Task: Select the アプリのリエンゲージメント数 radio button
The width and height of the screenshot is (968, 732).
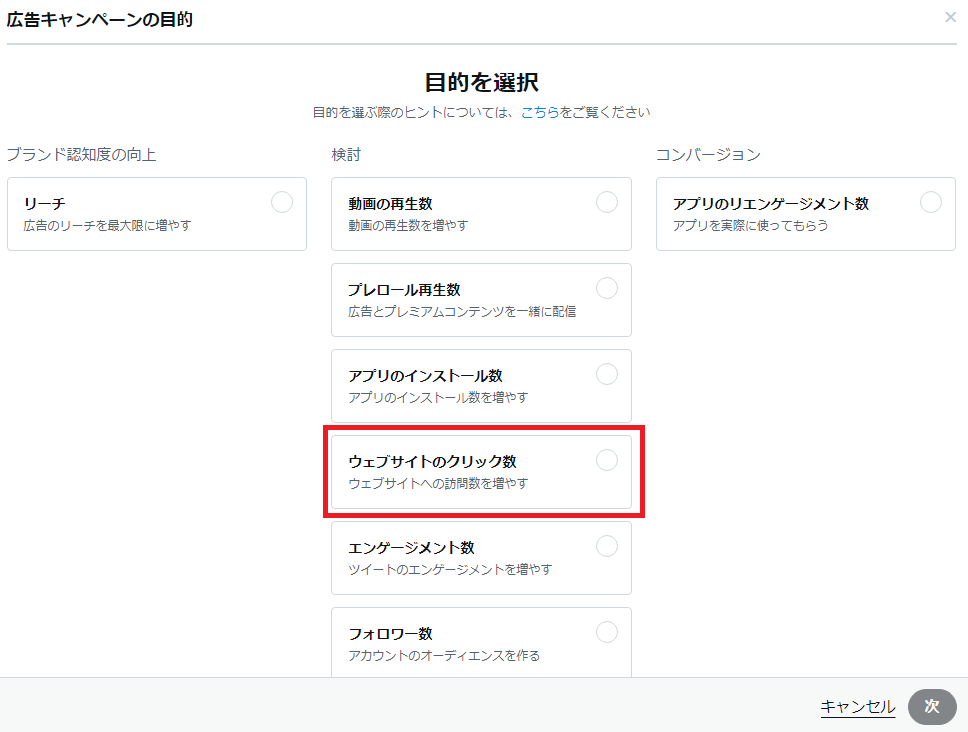Action: pyautogui.click(x=930, y=201)
